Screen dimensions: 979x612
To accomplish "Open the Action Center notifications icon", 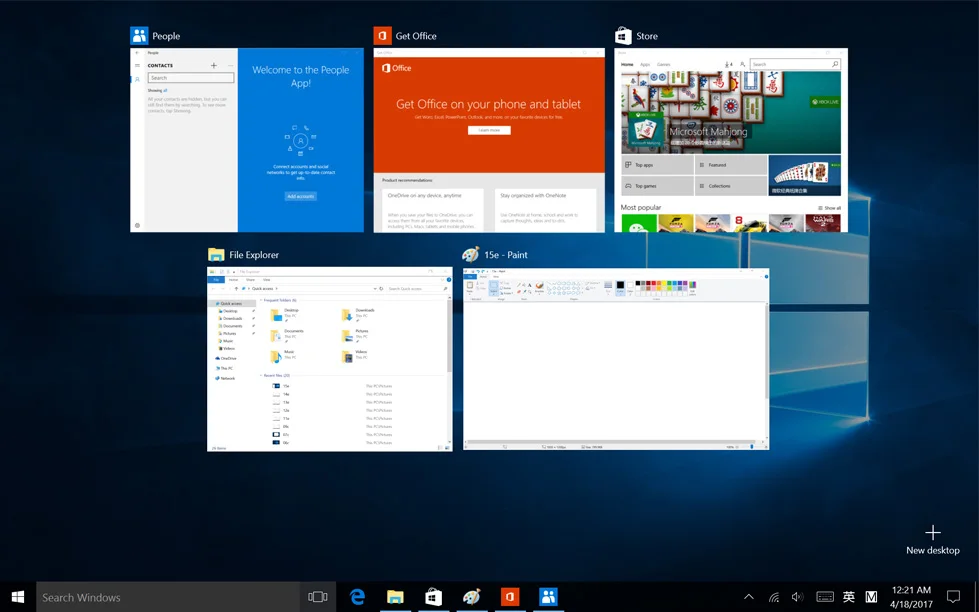I will tap(953, 597).
